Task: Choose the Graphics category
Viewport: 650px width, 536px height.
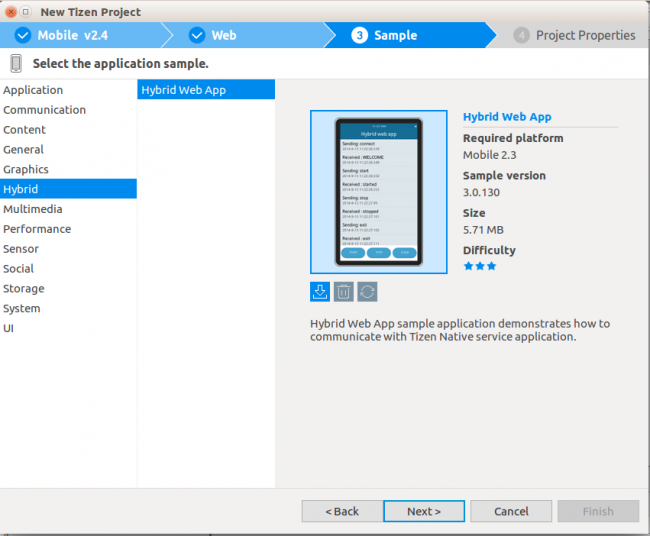Action: pyautogui.click(x=26, y=169)
